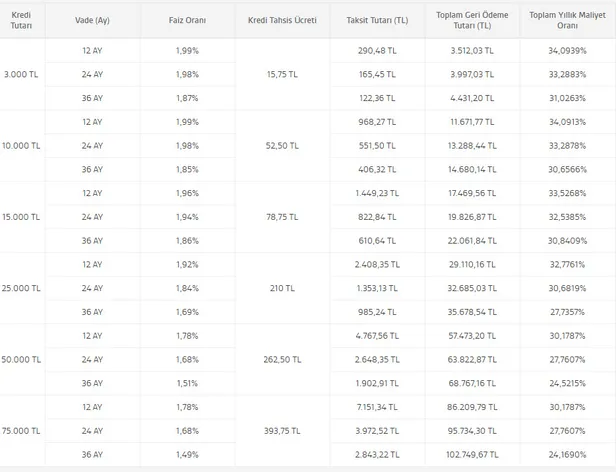
Task: Click Toplam Geri Ödeme Tutarı header
Action: coord(472,20)
